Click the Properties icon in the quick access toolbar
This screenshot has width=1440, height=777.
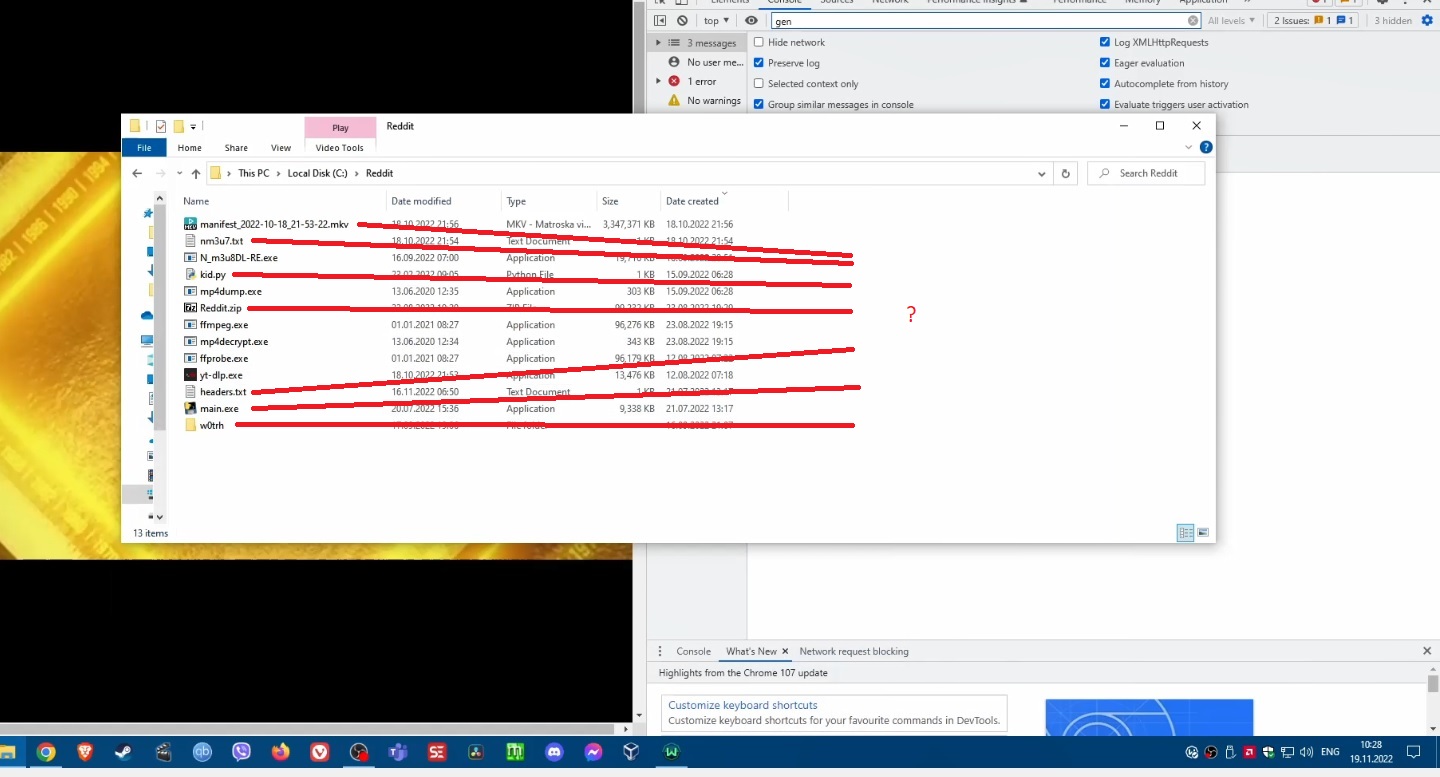[x=160, y=126]
